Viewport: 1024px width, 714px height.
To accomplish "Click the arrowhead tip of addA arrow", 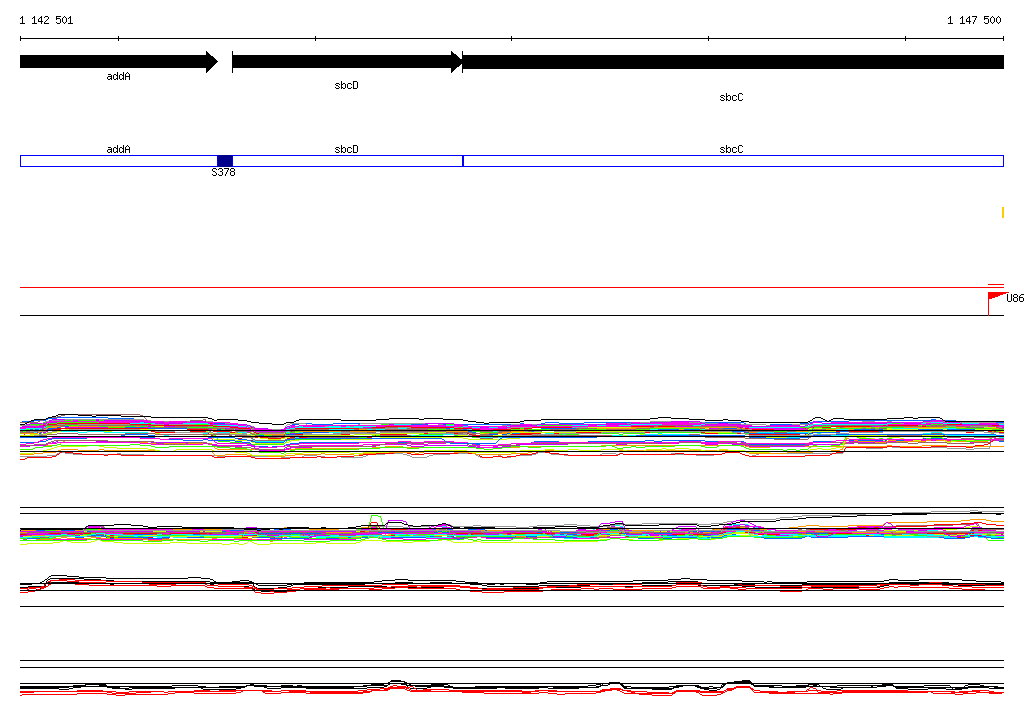I will coord(214,62).
